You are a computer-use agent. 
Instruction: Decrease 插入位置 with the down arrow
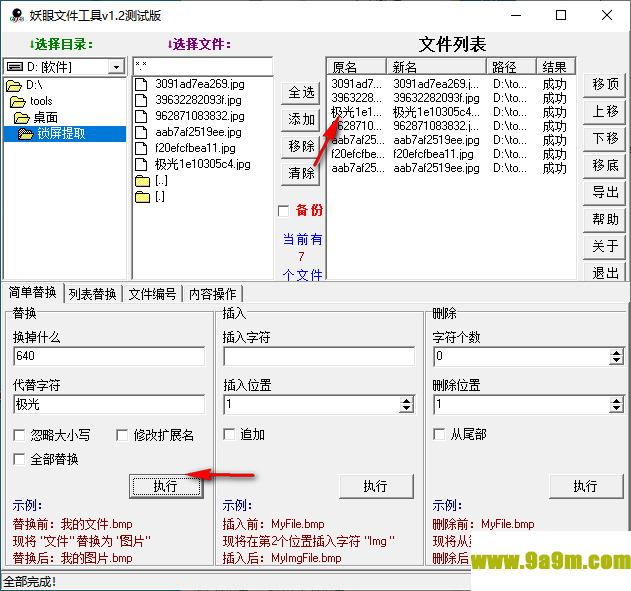pos(407,409)
